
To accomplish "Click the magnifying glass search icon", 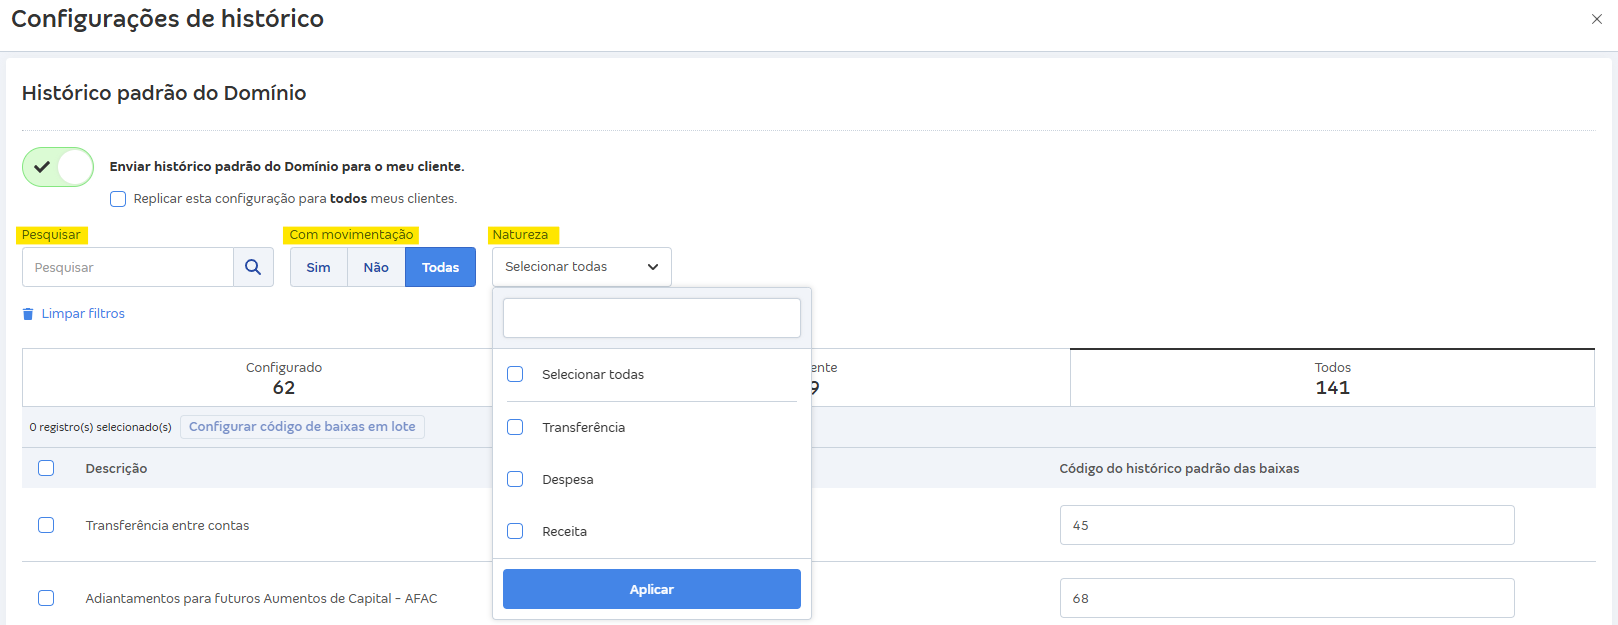I will tap(253, 267).
